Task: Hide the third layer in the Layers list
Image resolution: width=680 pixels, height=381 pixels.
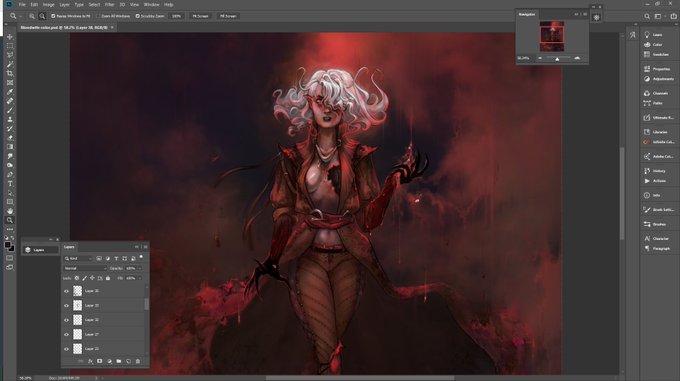Action: [66, 320]
